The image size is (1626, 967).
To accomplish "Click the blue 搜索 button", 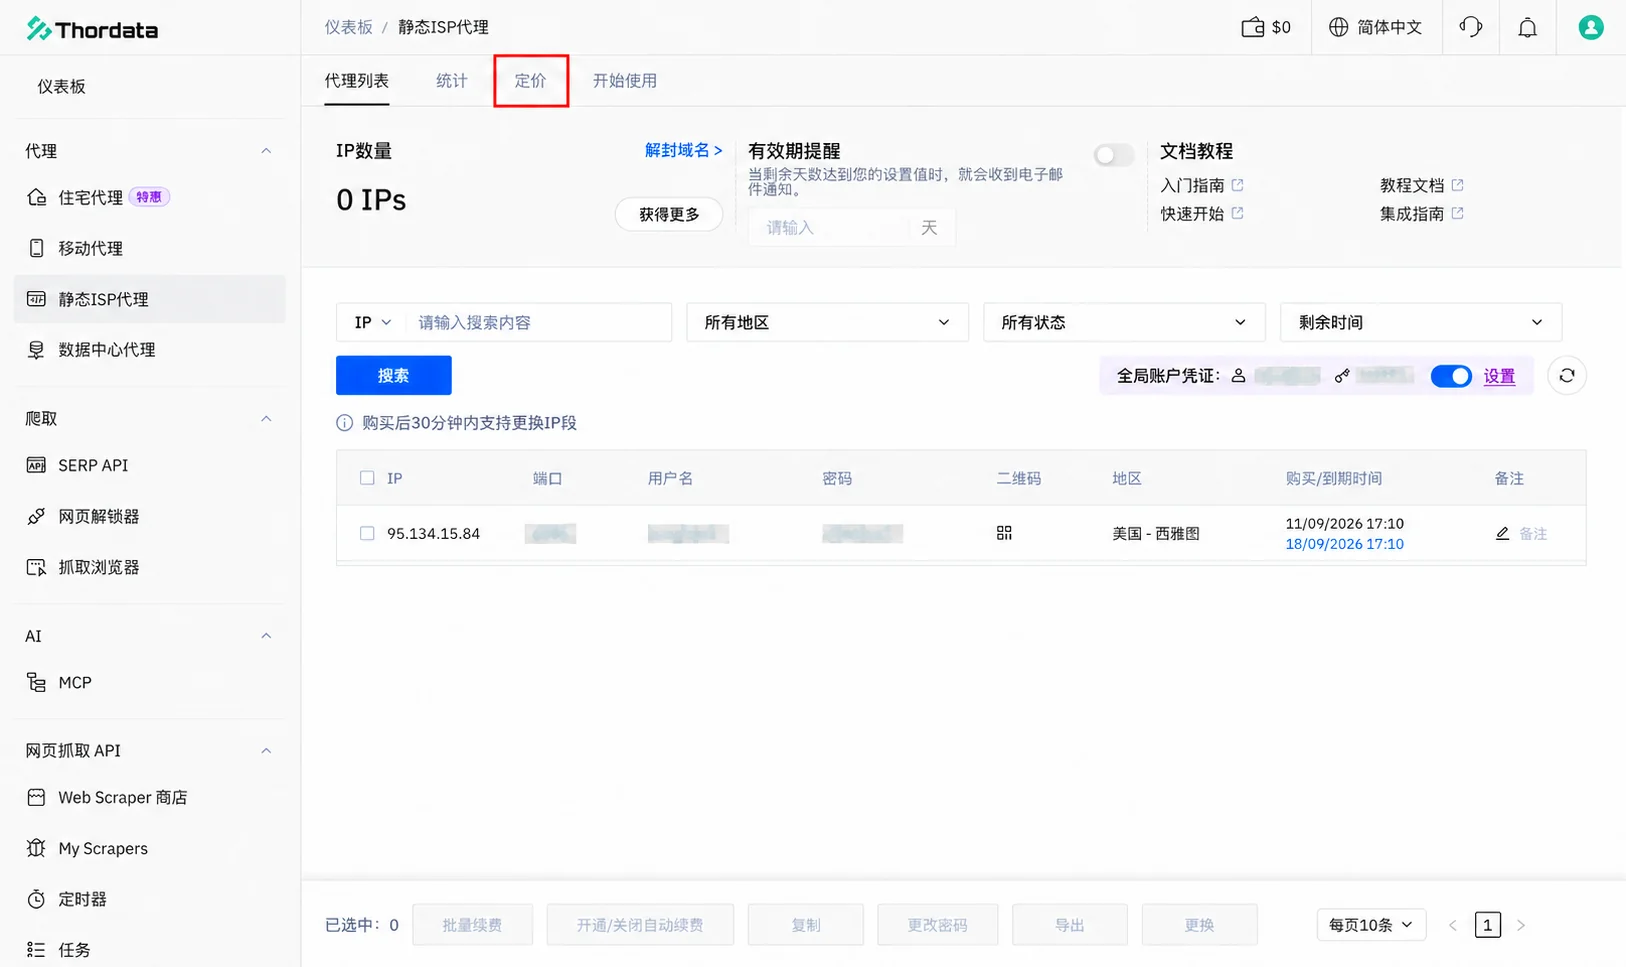I will [394, 375].
